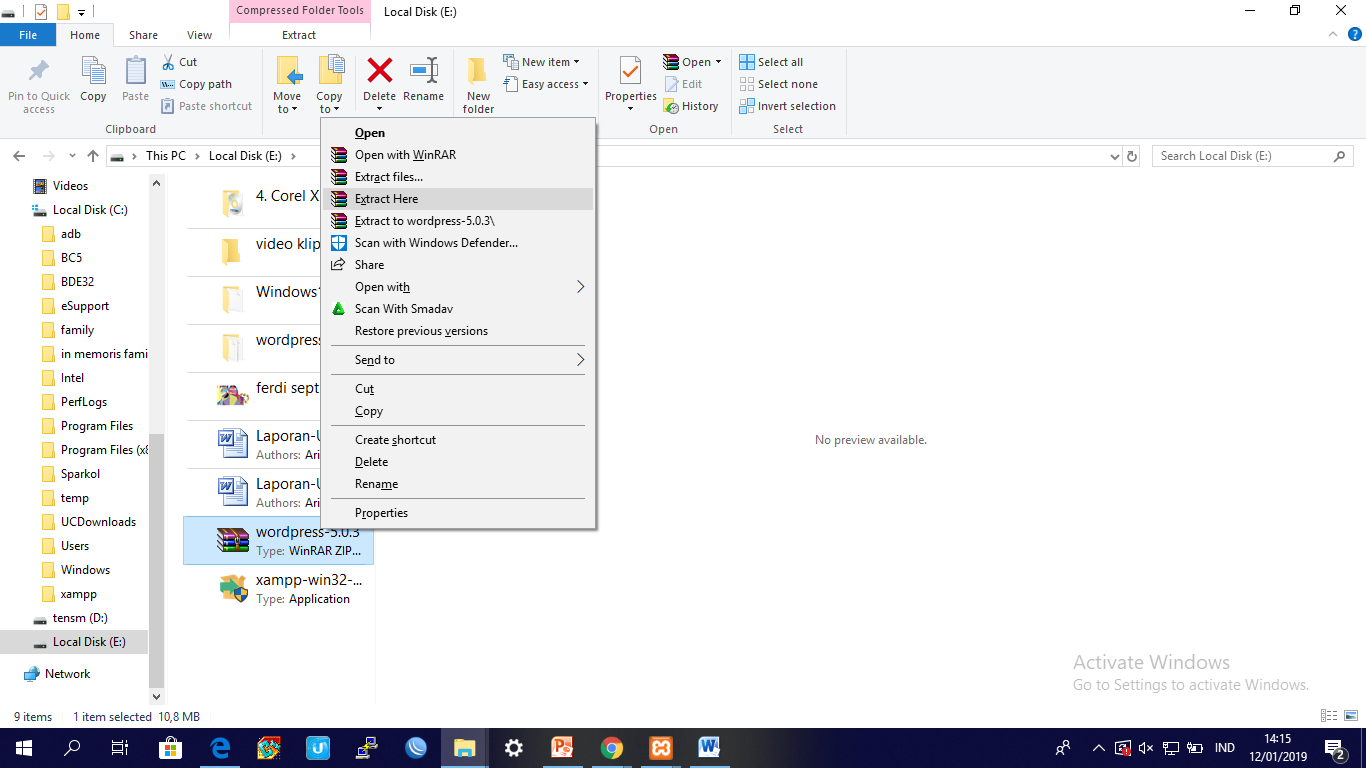
Task: Select Local Disk (C:) in navigation pane
Action: pyautogui.click(x=90, y=210)
